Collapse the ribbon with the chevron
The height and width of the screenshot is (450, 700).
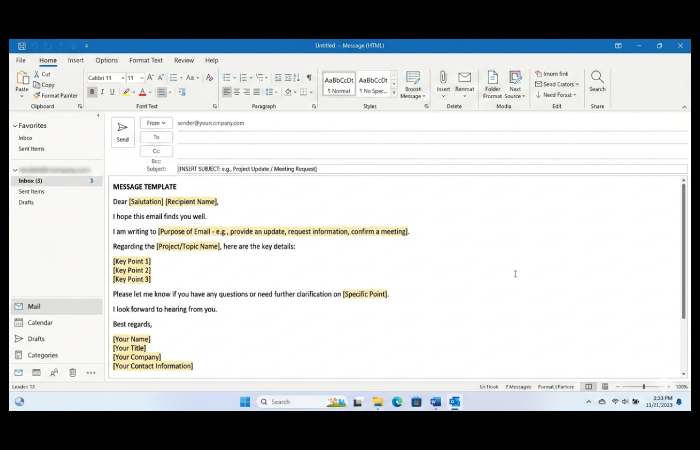click(684, 107)
